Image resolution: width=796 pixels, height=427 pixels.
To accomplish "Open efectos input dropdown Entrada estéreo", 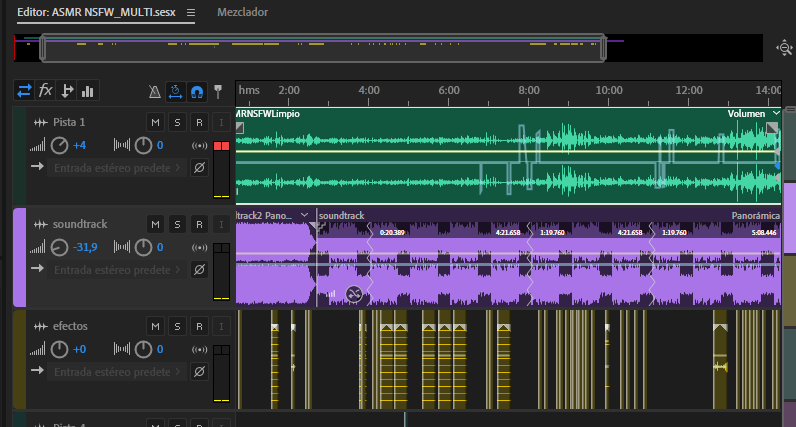I will tap(117, 372).
